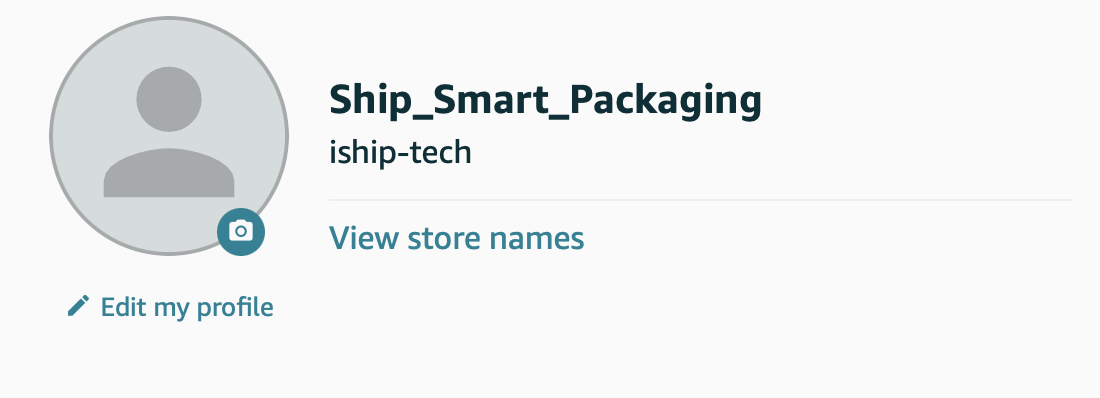Click the word "Edit" next to the pencil
Viewport: 1100px width, 398px height.
(123, 307)
